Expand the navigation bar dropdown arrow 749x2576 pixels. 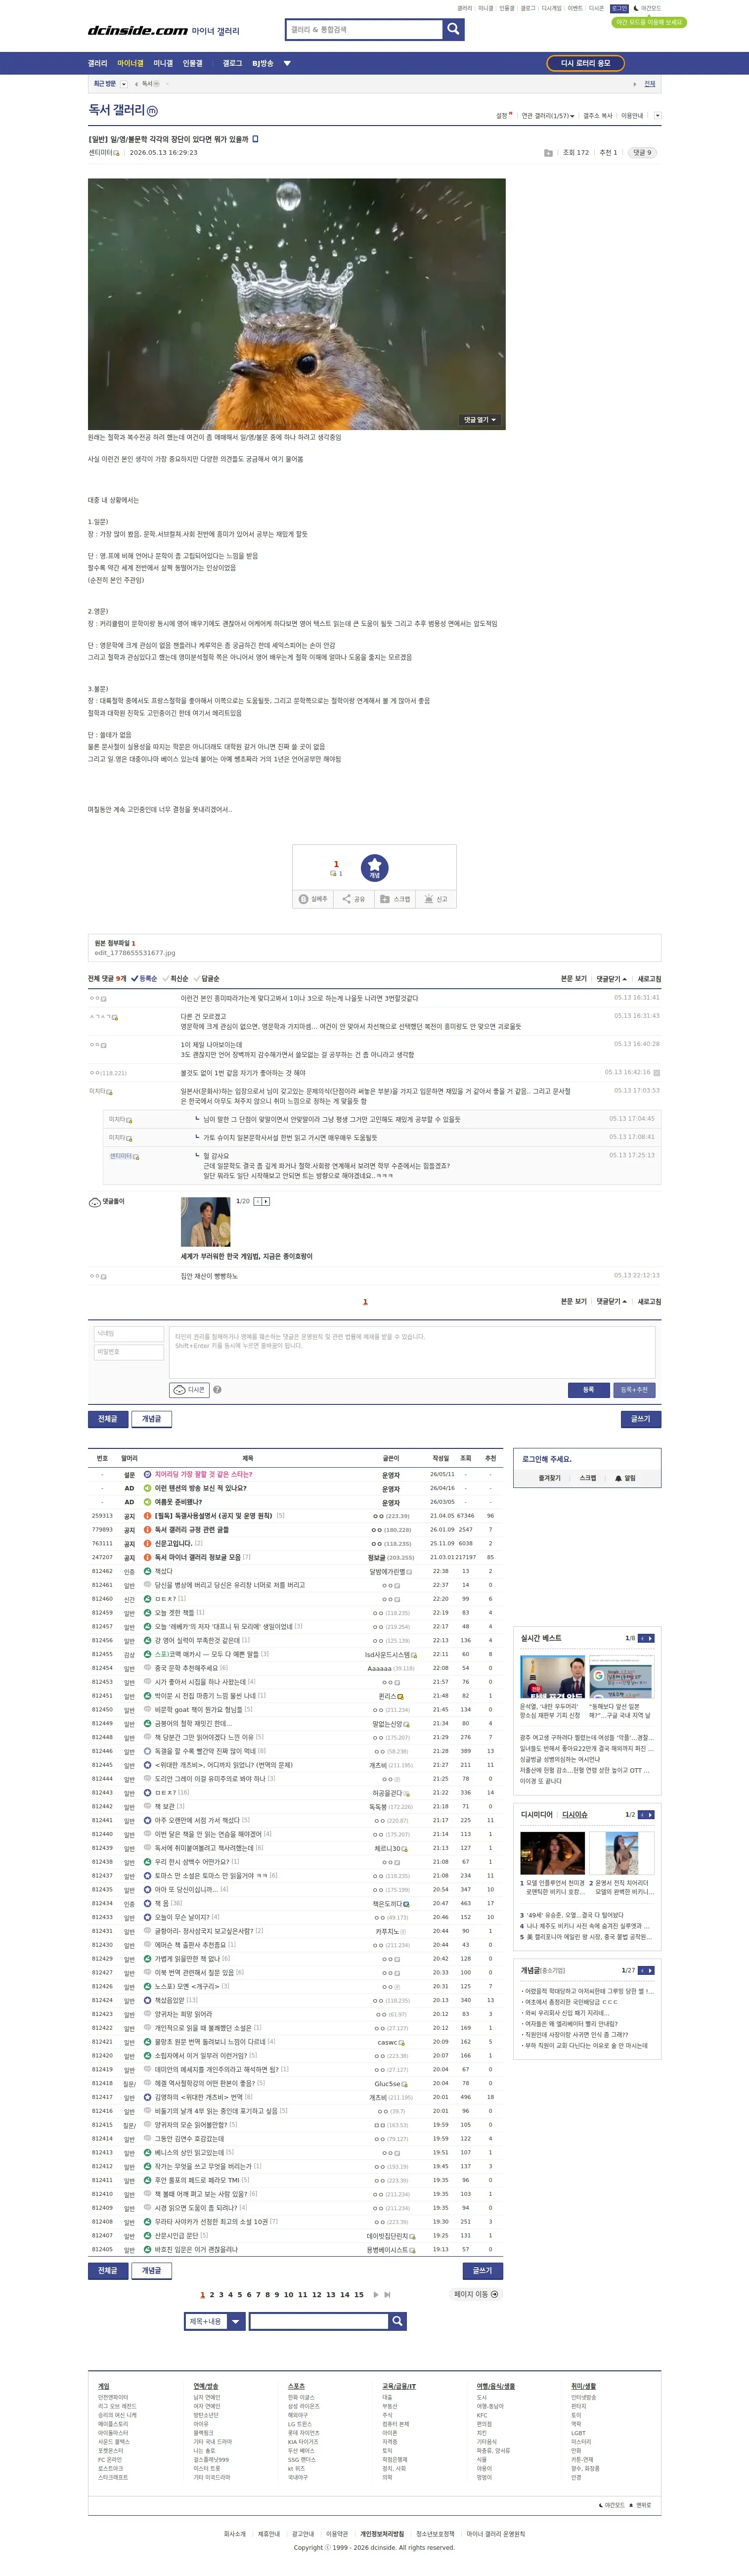pyautogui.click(x=287, y=63)
